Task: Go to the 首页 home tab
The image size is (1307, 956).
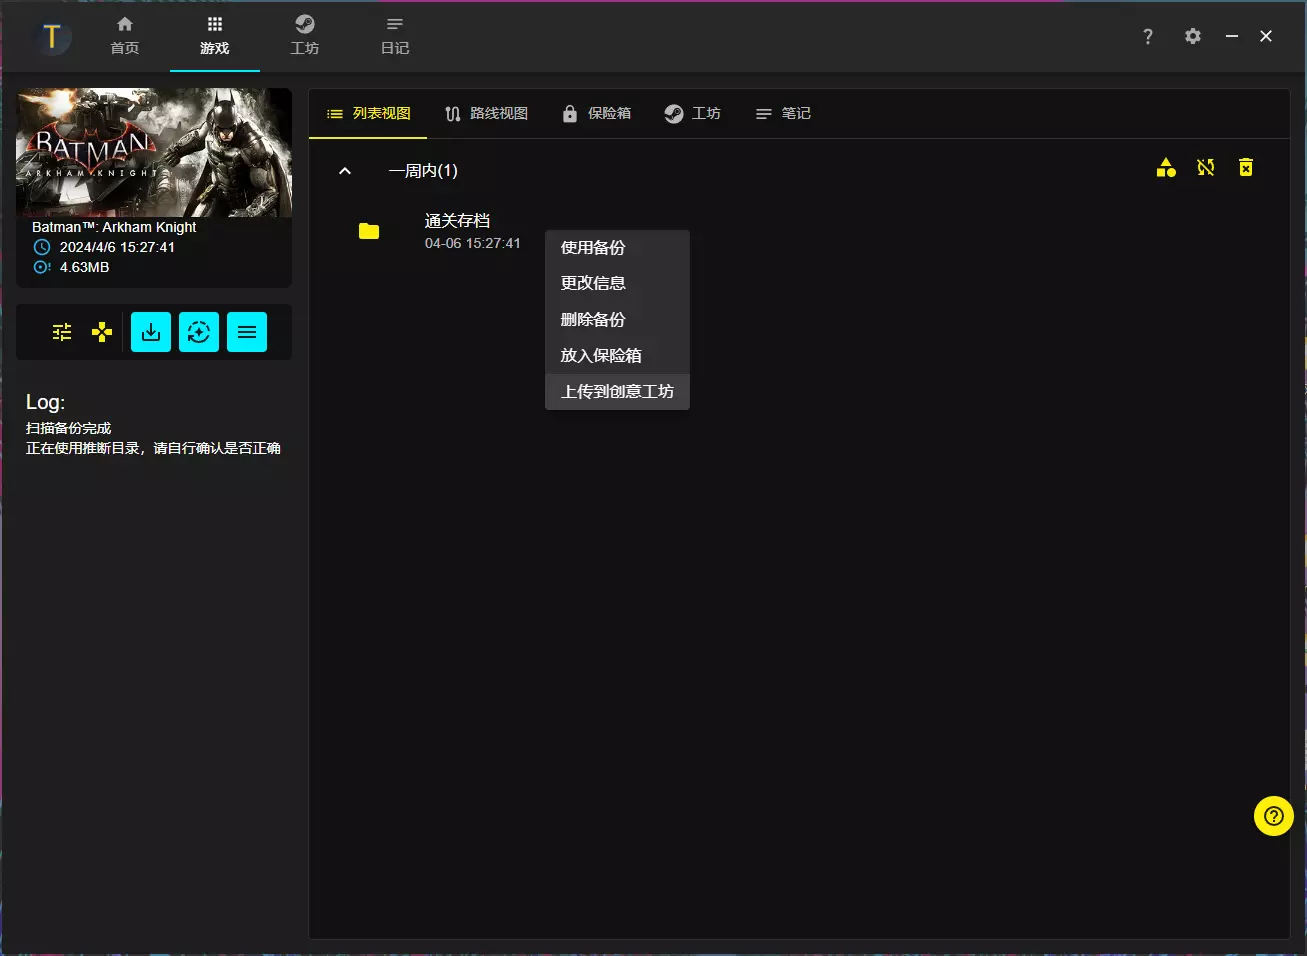Action: pyautogui.click(x=125, y=36)
